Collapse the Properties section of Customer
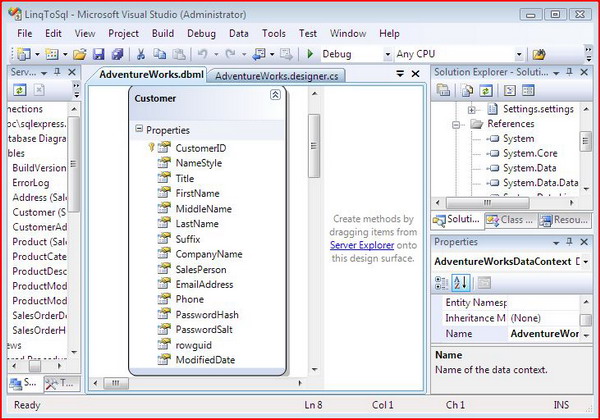The height and width of the screenshot is (420, 600). 139,129
